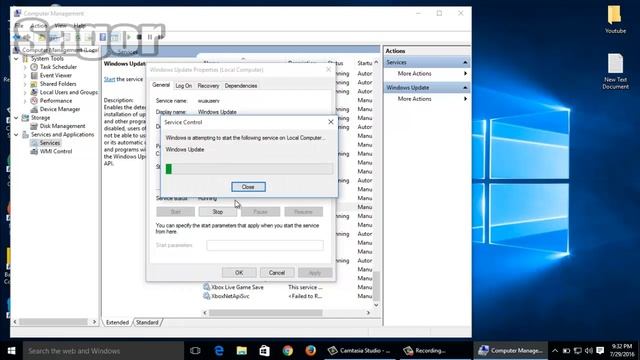The image size is (640, 360).
Task: Switch to the Dependencies tab
Action: [241, 86]
